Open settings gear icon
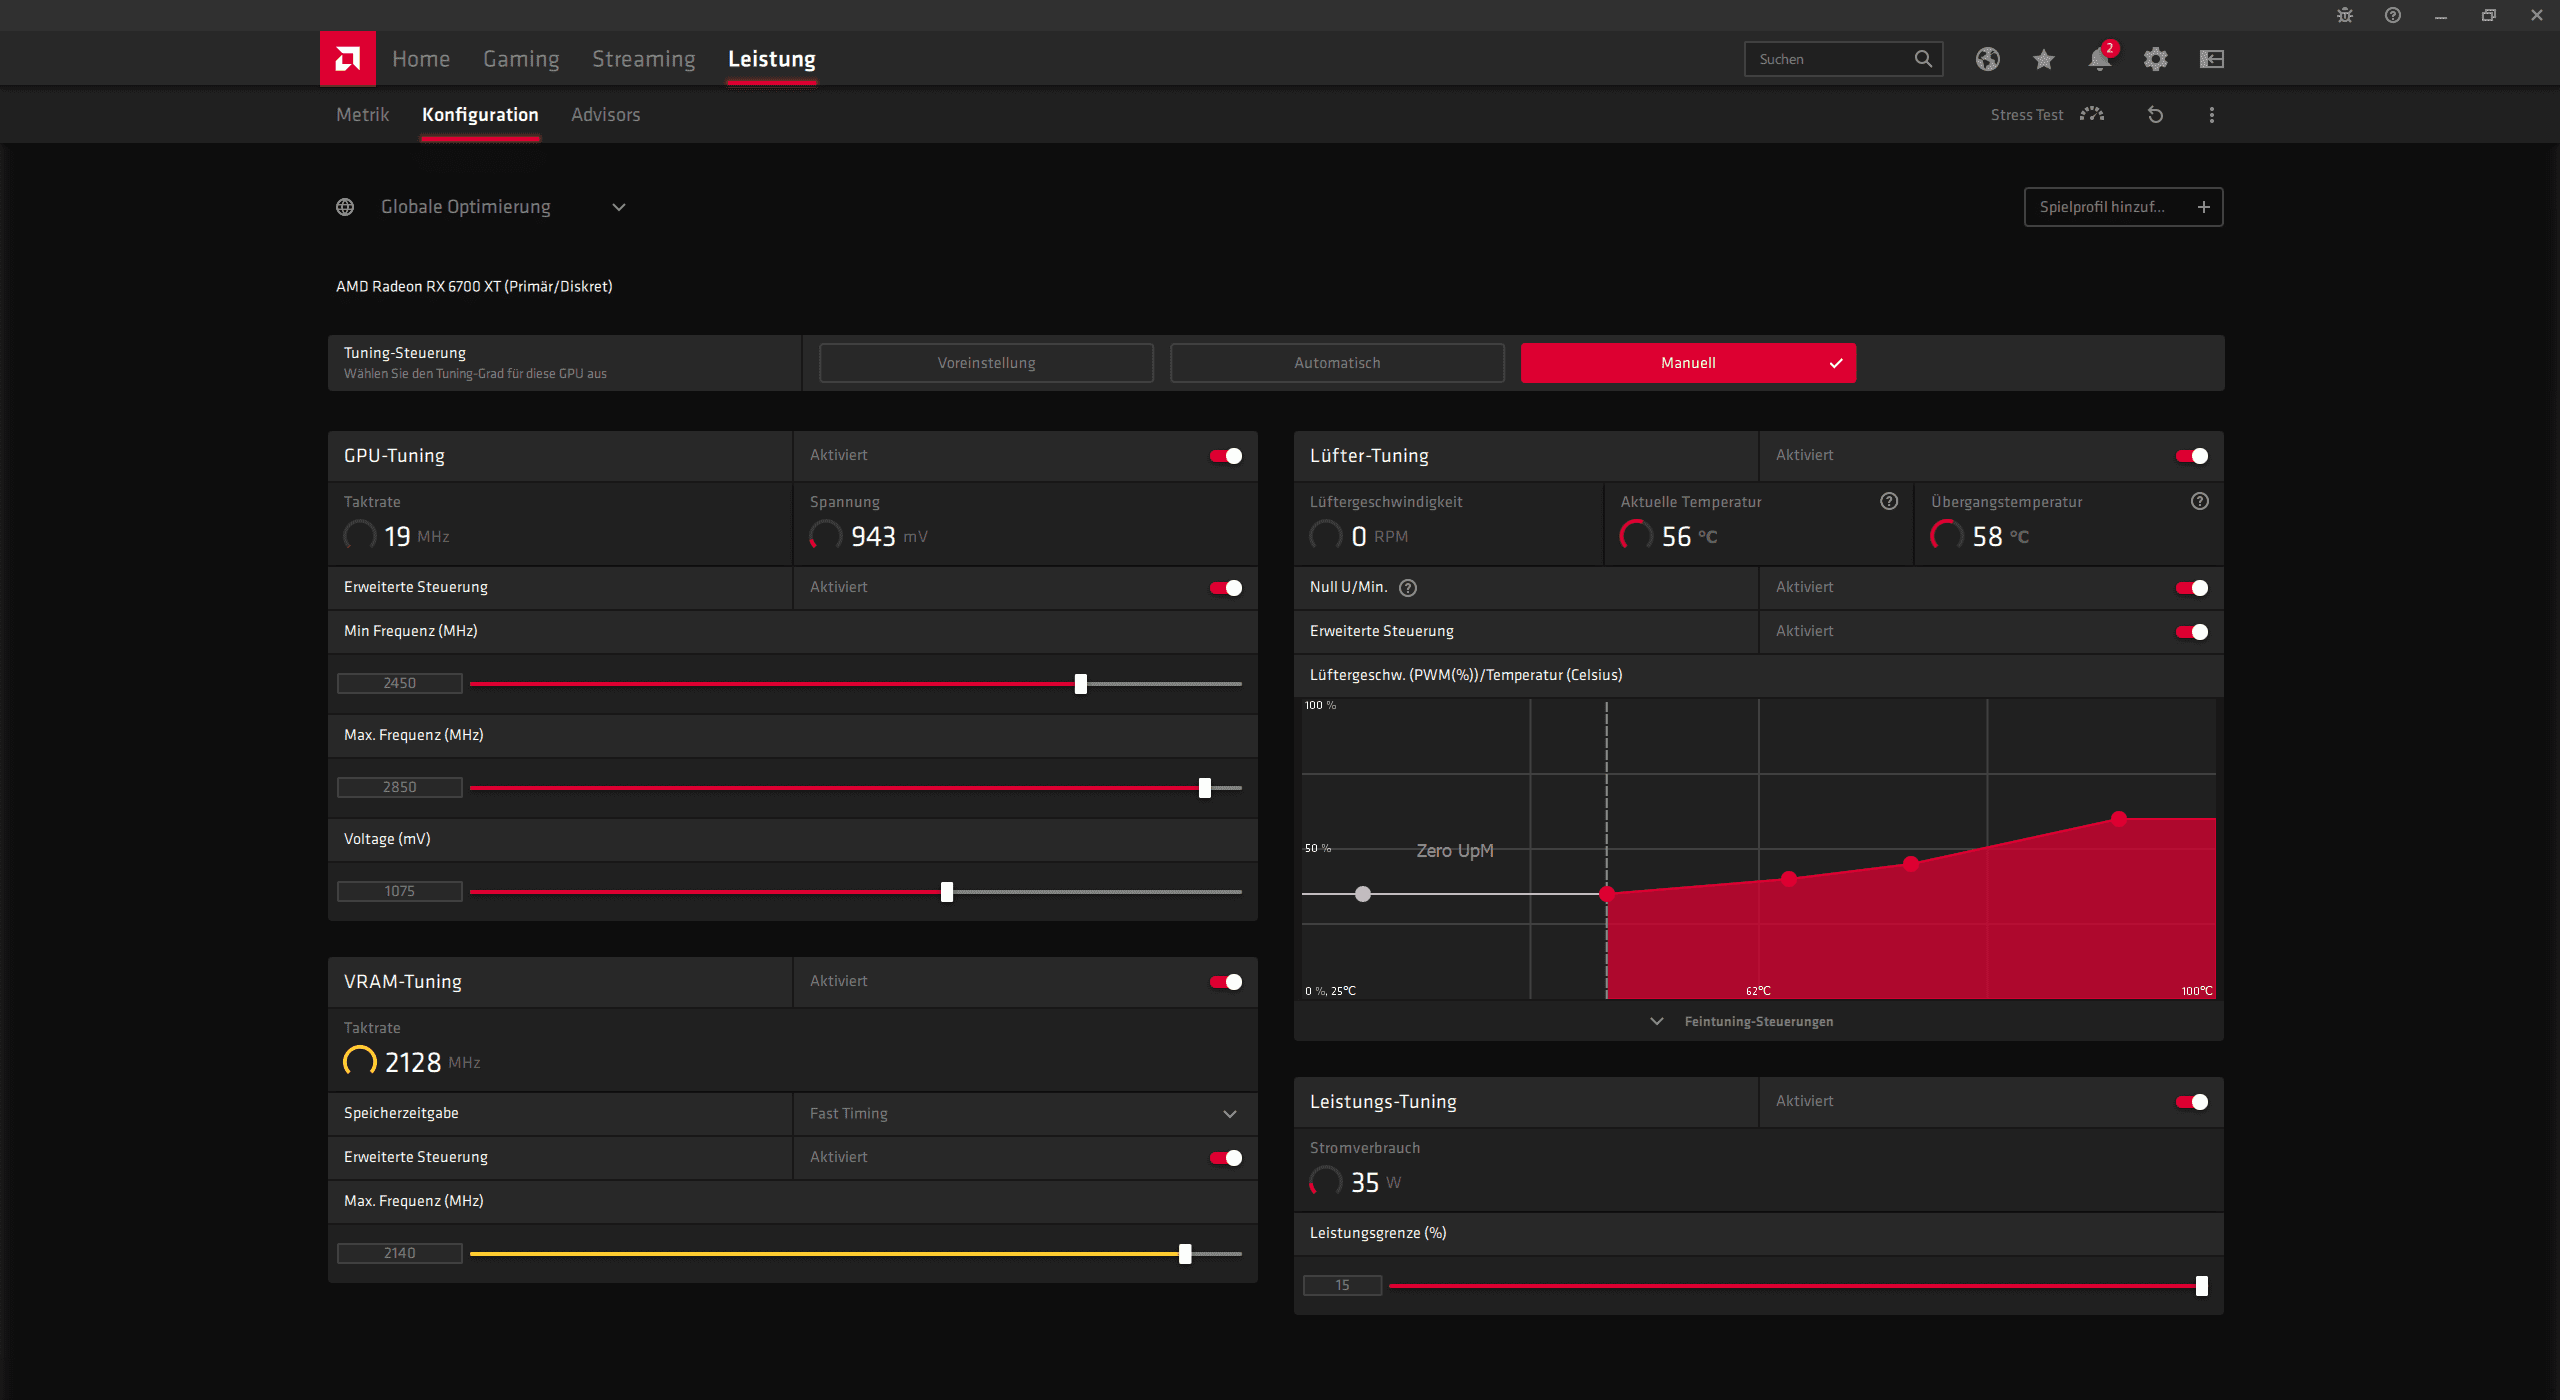Screen dimensions: 2560x1400 coord(2155,59)
